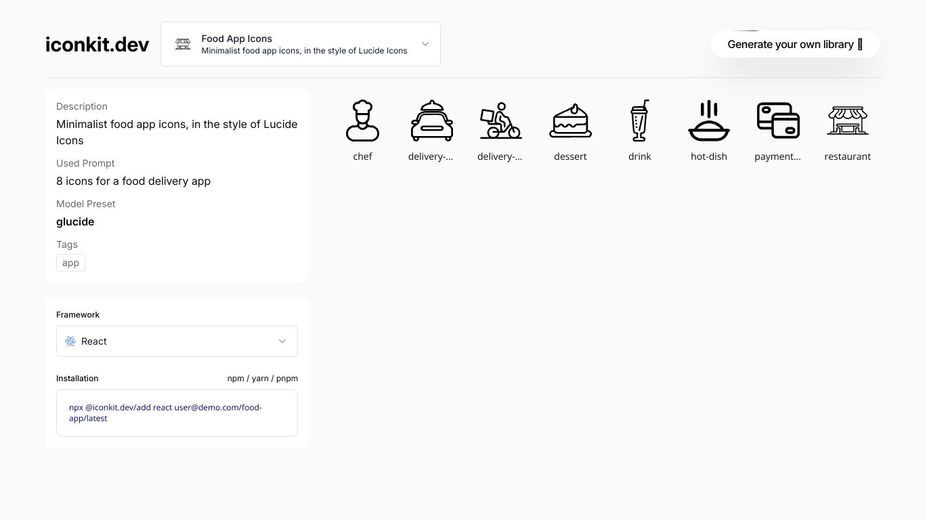Screen dimensions: 925x520
Task: Select the delivery scooter rider icon
Action: coord(500,120)
